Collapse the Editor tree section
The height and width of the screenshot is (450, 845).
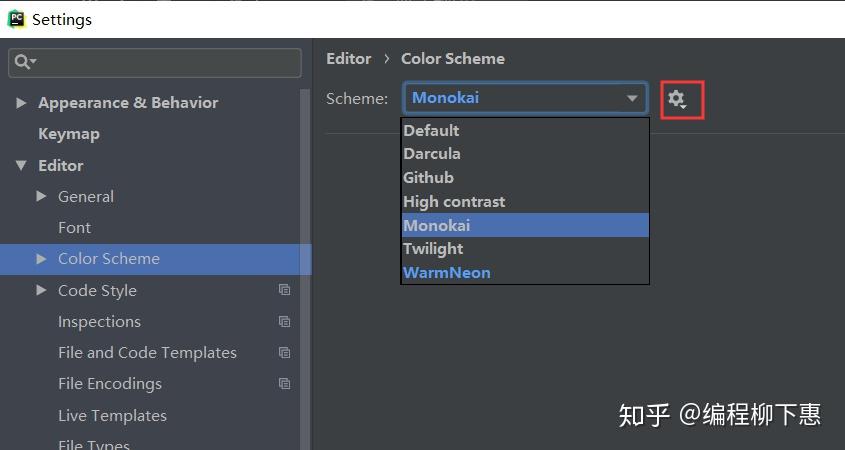21,166
